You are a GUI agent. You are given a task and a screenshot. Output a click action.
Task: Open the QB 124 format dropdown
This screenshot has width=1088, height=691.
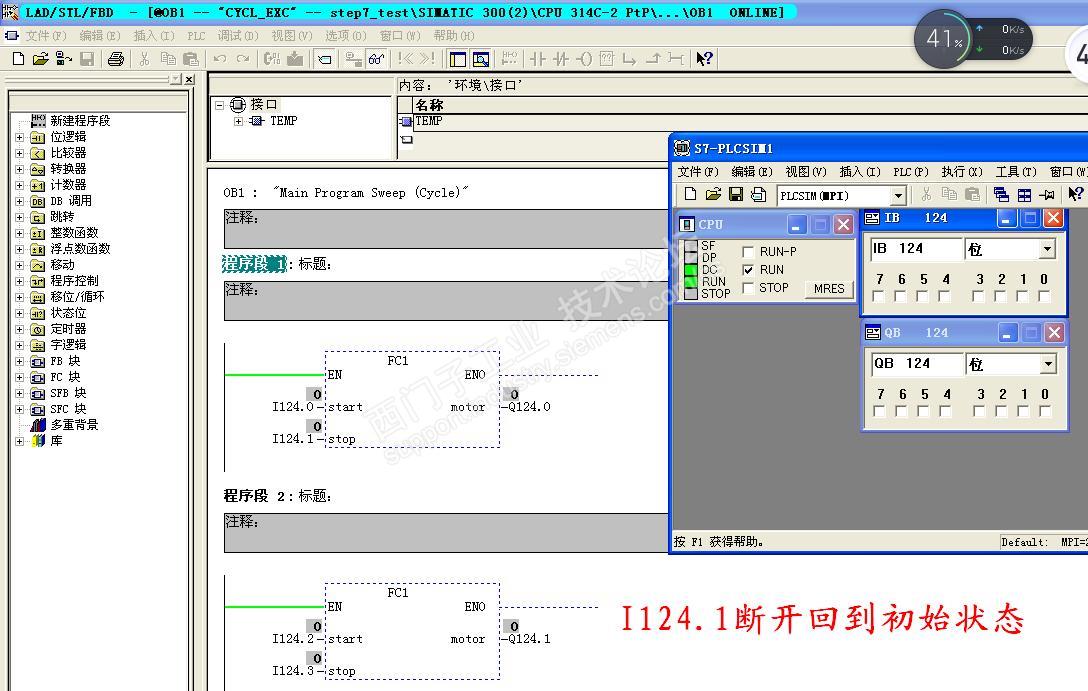point(1048,364)
